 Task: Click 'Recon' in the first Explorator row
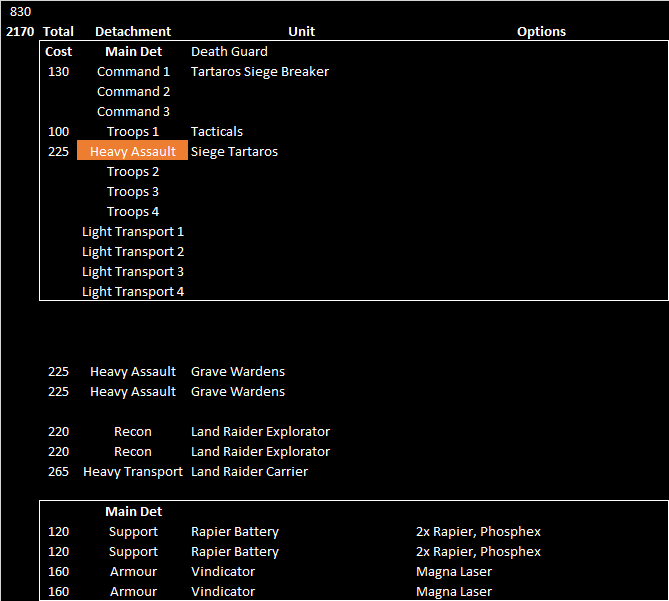coord(133,432)
